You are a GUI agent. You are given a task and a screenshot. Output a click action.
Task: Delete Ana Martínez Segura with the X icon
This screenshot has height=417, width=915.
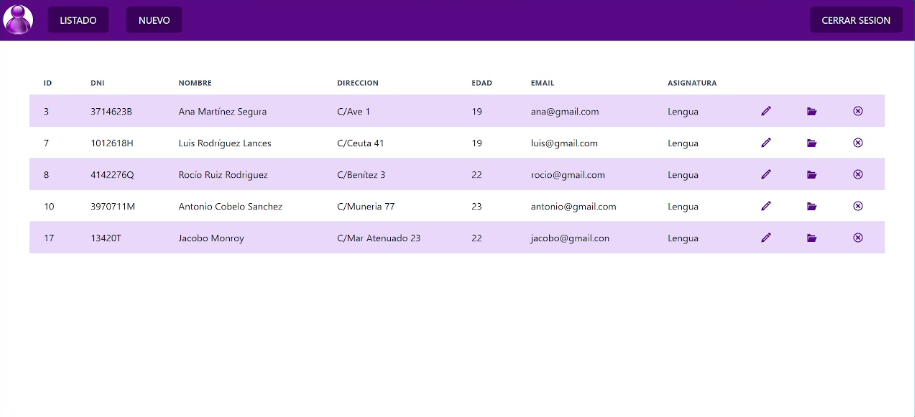(858, 111)
